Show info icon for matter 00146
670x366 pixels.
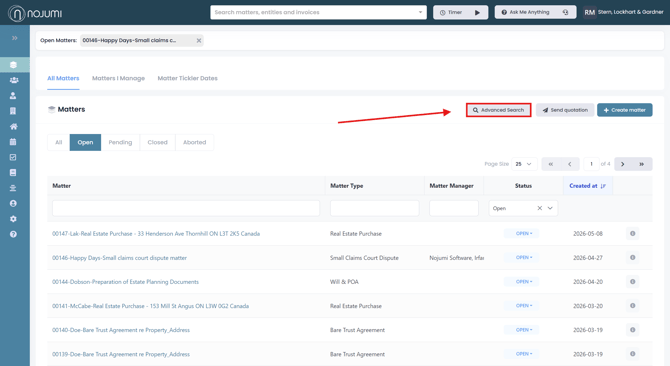tap(632, 258)
